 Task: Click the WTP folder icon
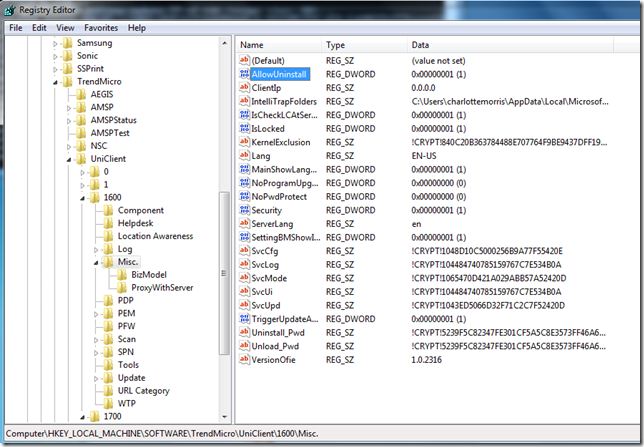click(108, 403)
